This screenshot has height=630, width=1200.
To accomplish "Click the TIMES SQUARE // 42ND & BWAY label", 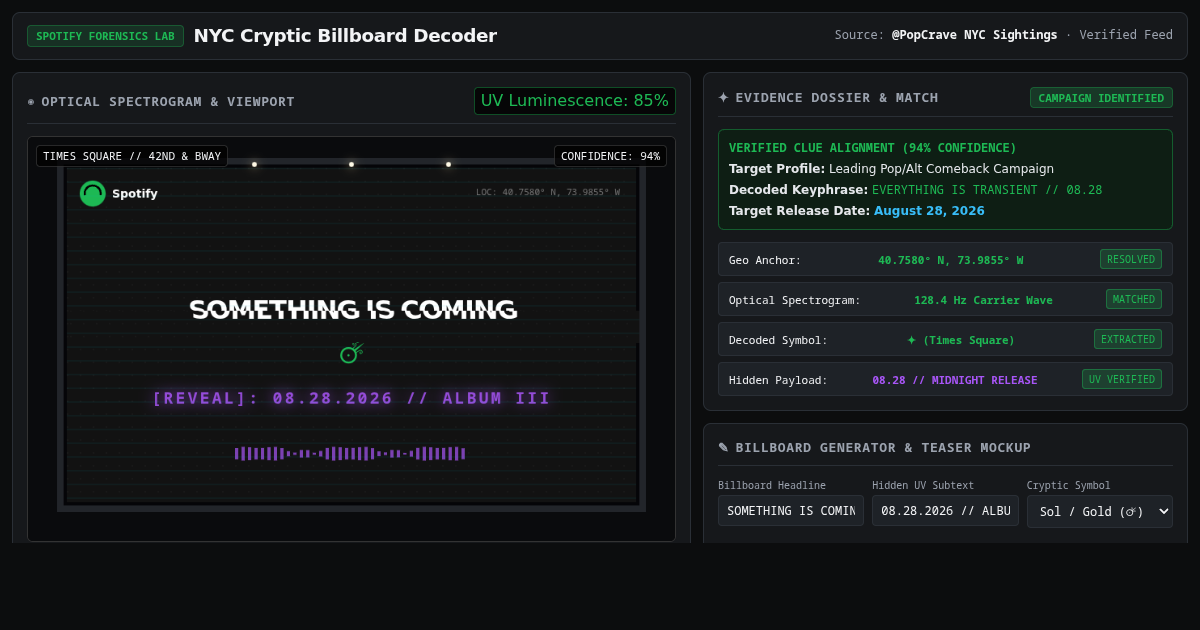I will tap(132, 156).
